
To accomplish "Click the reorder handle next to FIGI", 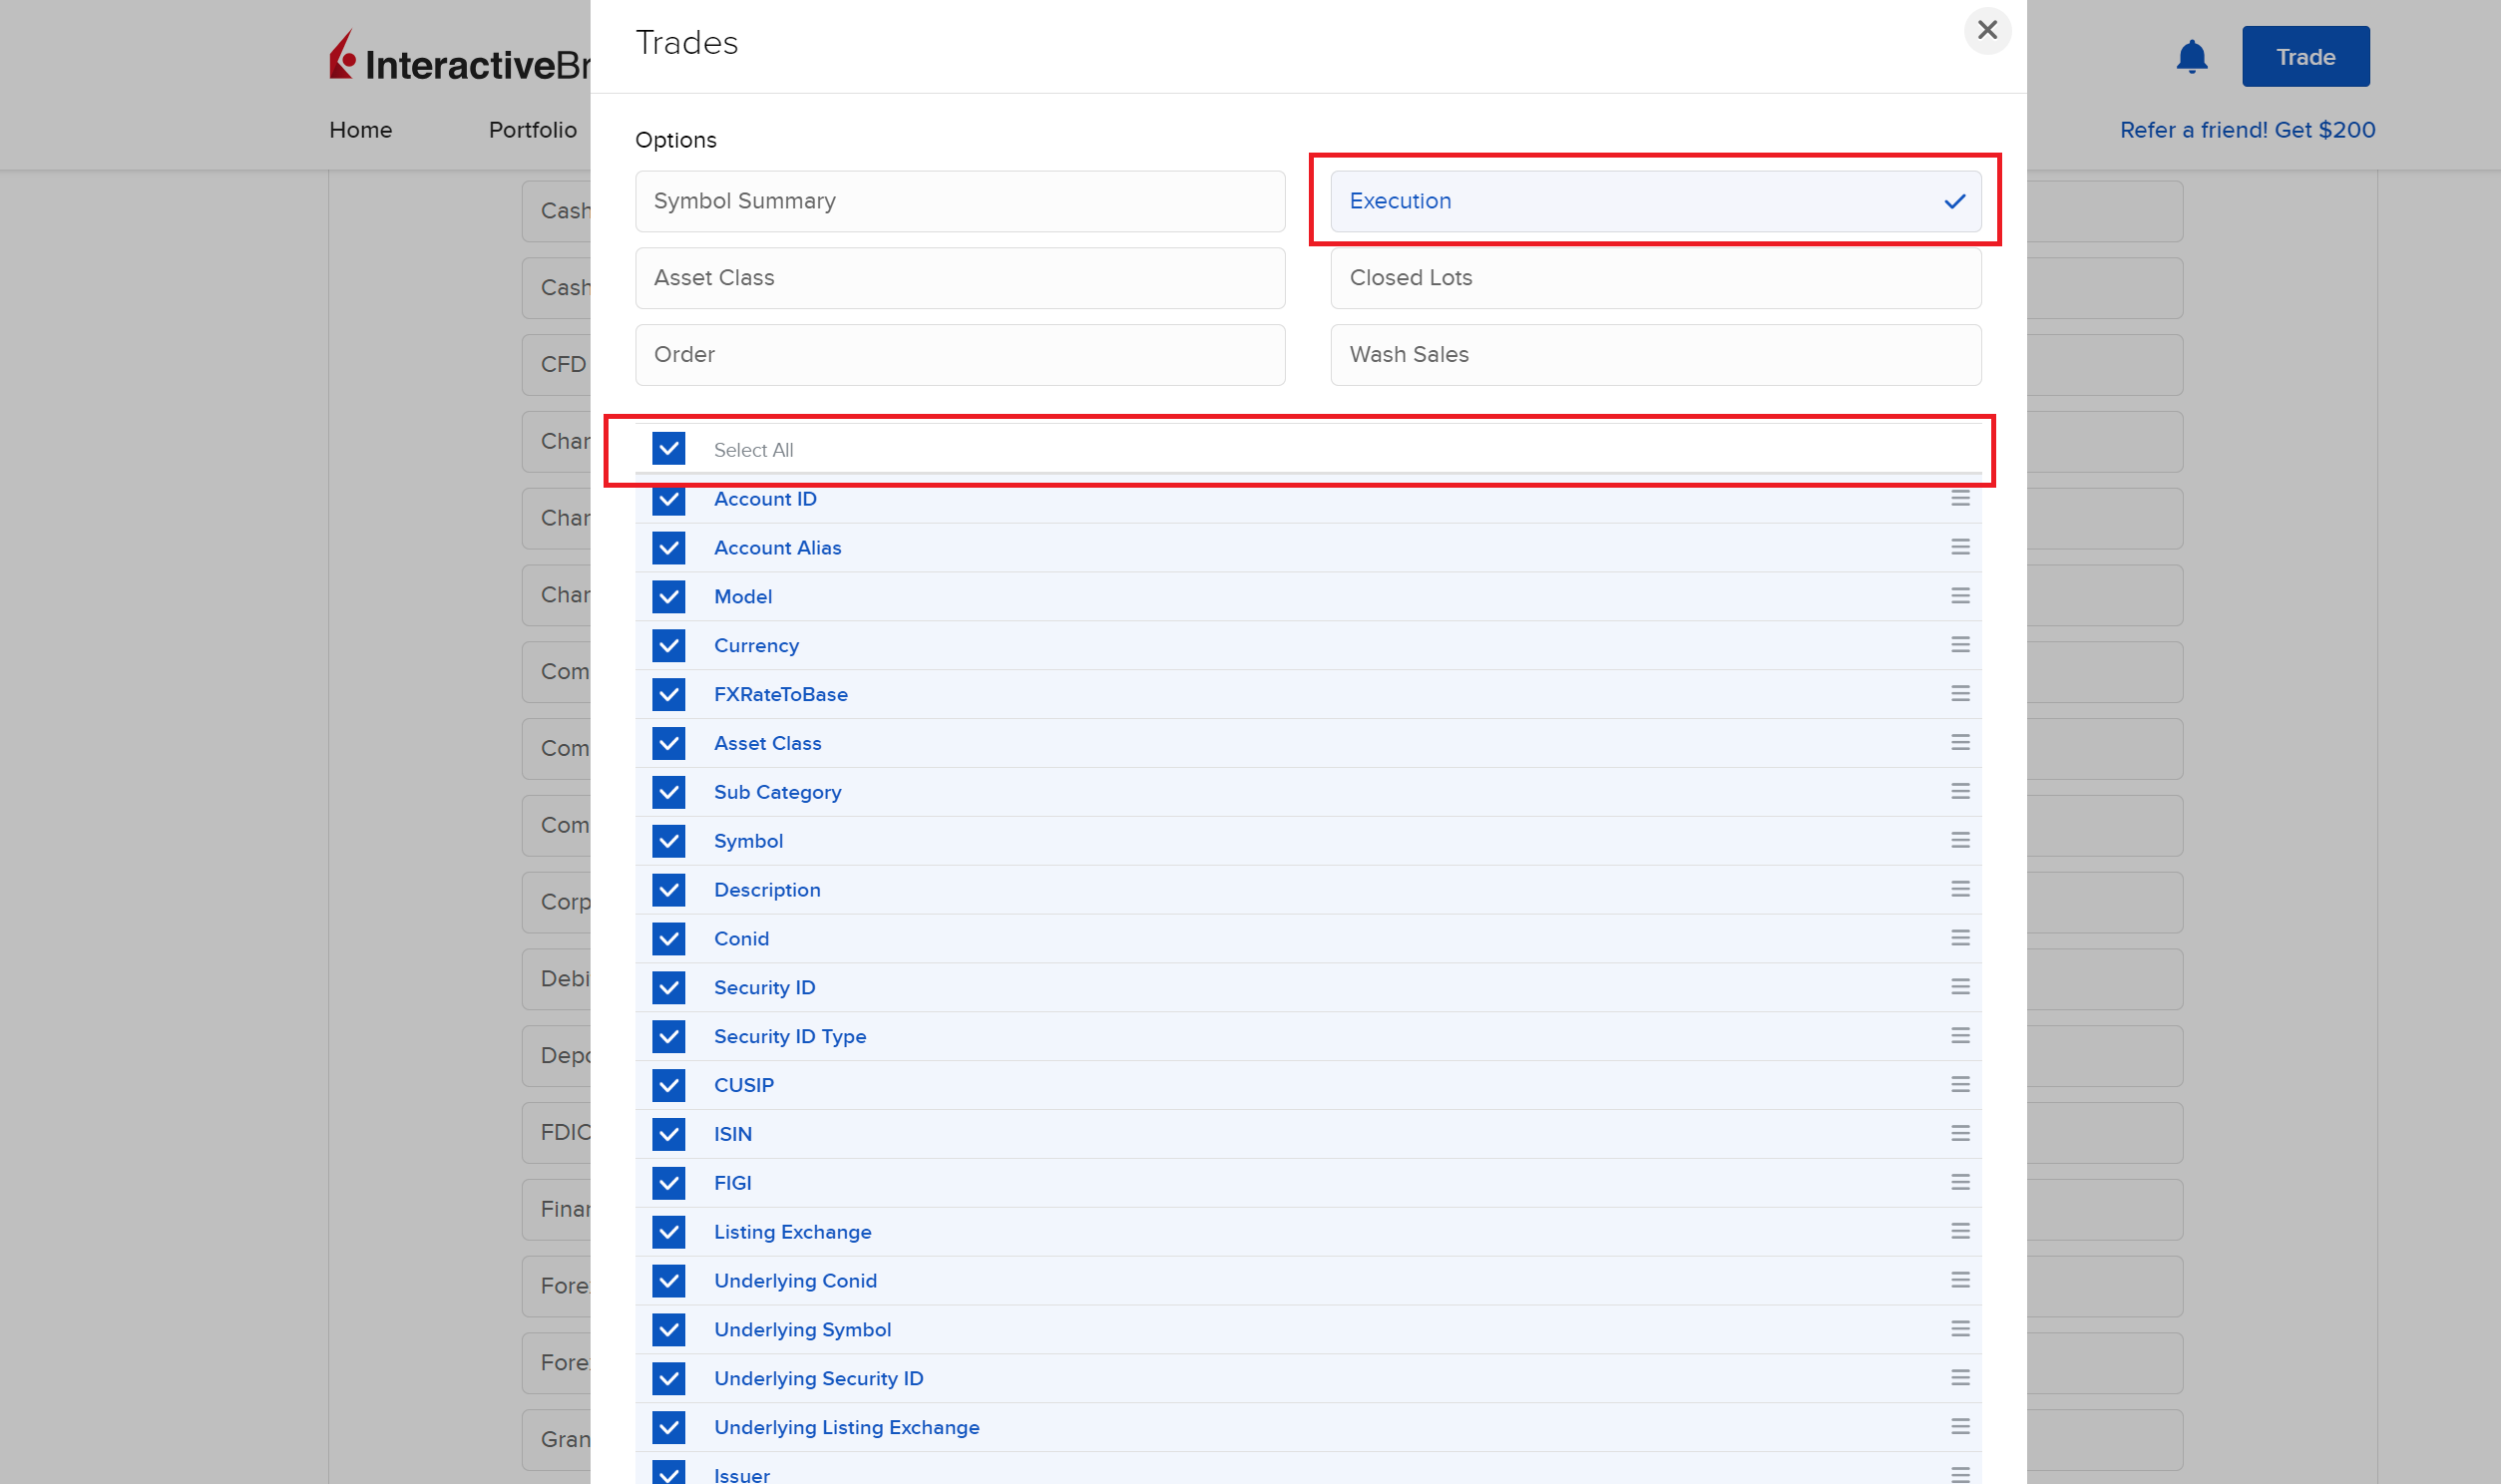I will [1959, 1182].
